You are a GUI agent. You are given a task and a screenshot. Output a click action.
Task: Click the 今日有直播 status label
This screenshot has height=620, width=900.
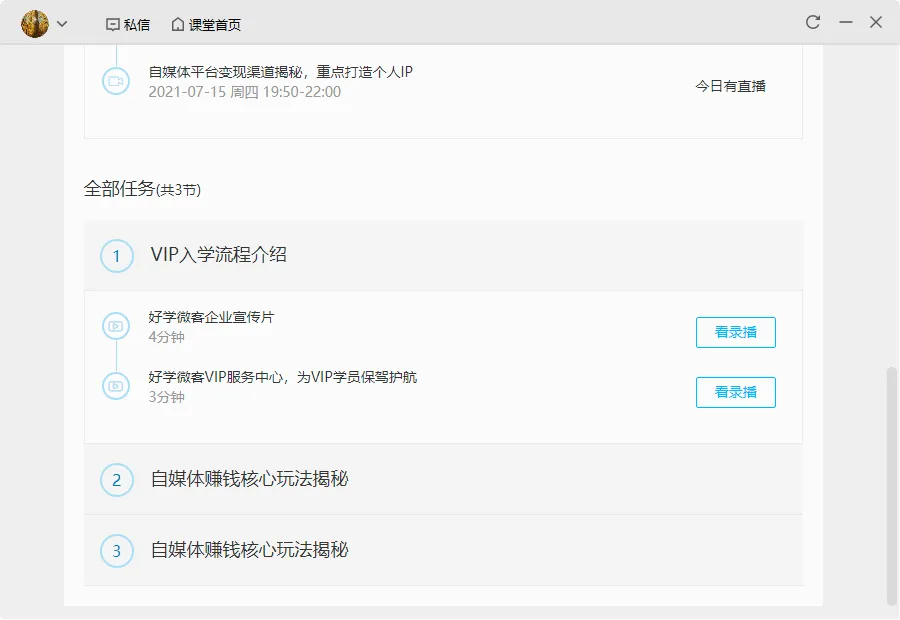731,86
